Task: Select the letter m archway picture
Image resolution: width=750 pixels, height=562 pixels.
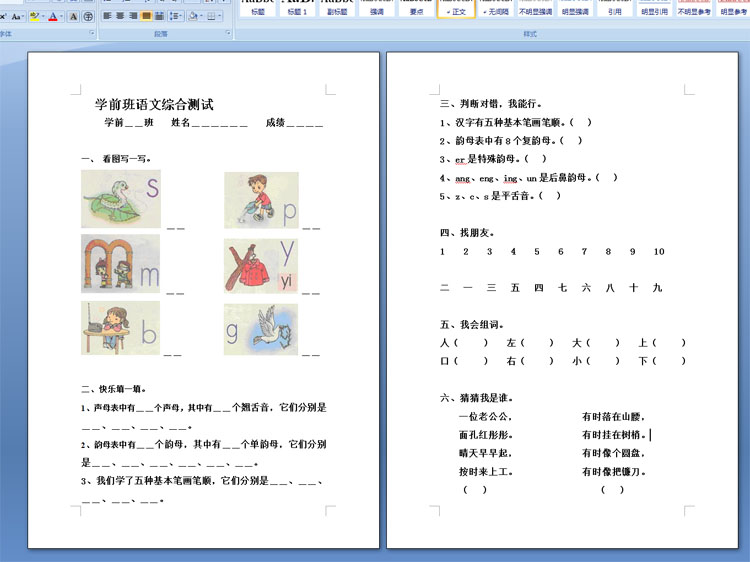Action: (121, 264)
